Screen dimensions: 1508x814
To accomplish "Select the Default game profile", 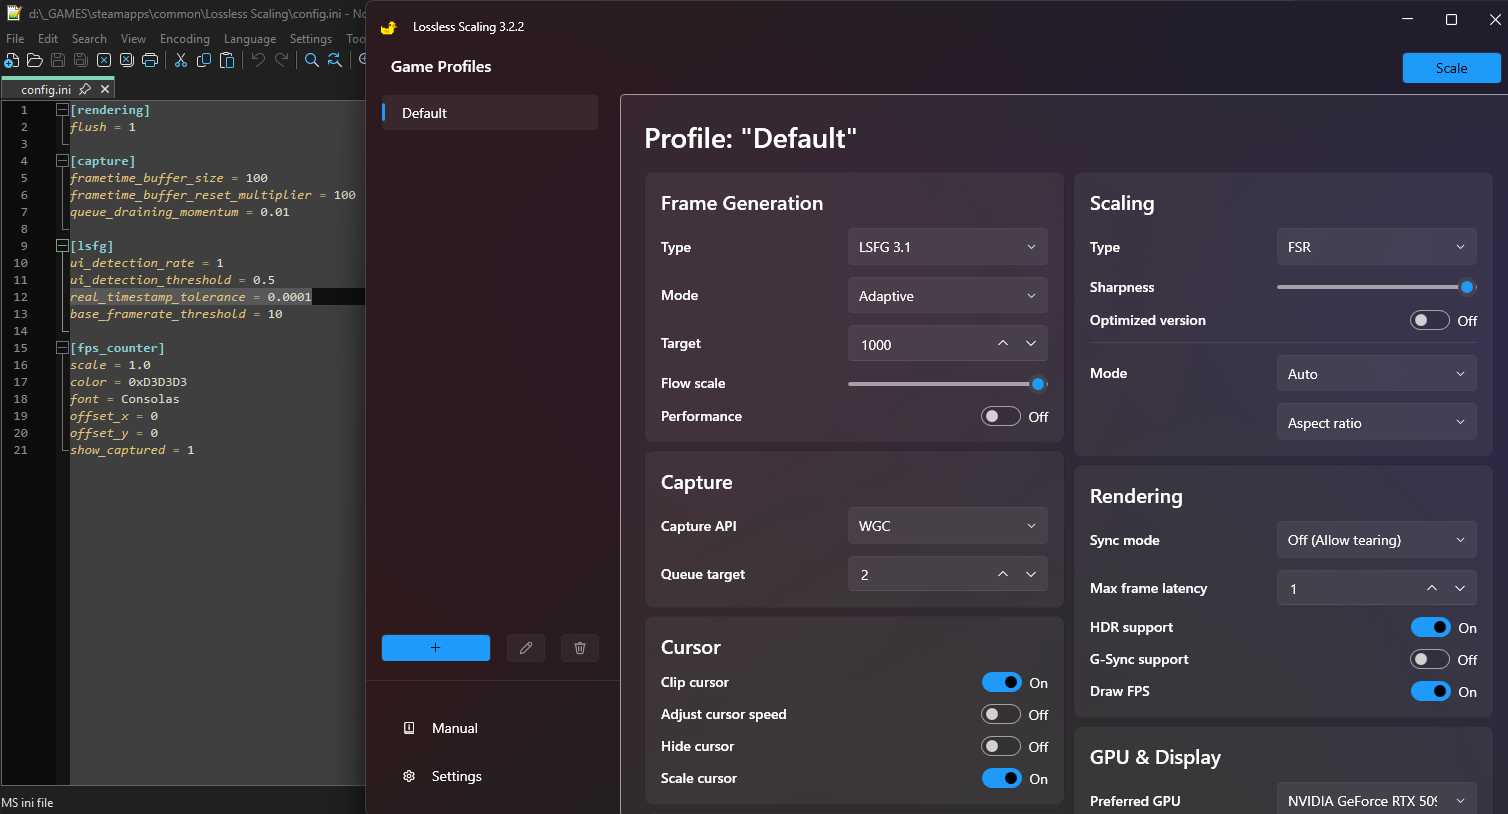I will [490, 113].
